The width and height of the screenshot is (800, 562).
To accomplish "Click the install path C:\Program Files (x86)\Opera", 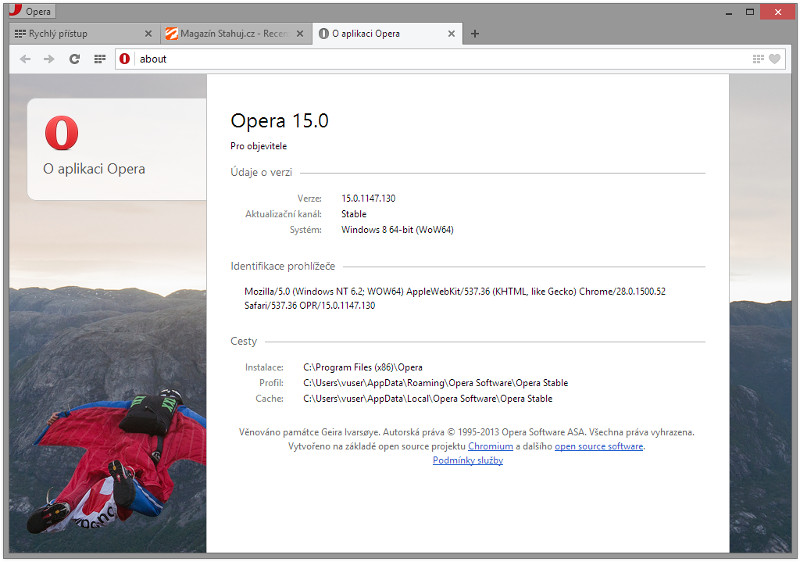I will 363,368.
